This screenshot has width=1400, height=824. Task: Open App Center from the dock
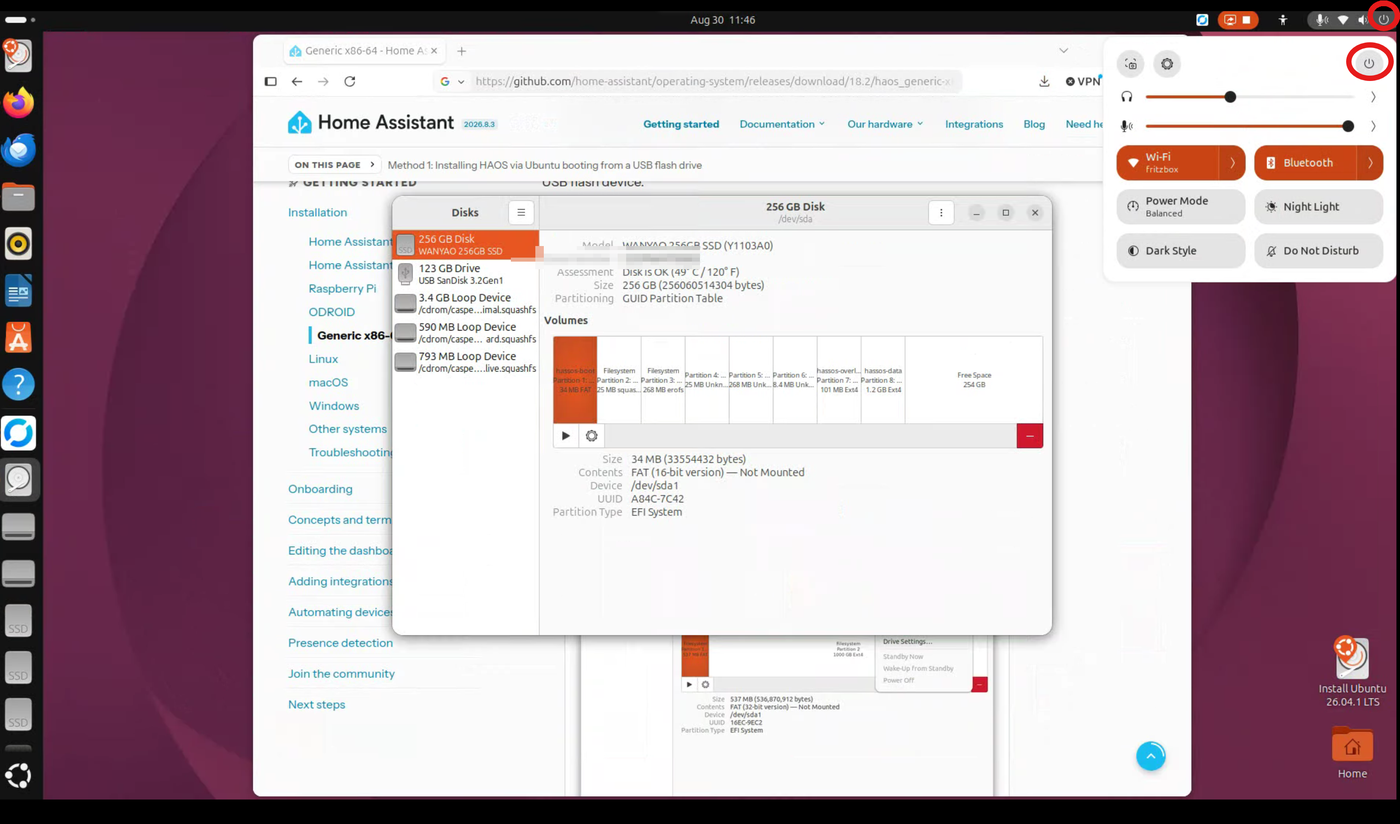point(18,338)
